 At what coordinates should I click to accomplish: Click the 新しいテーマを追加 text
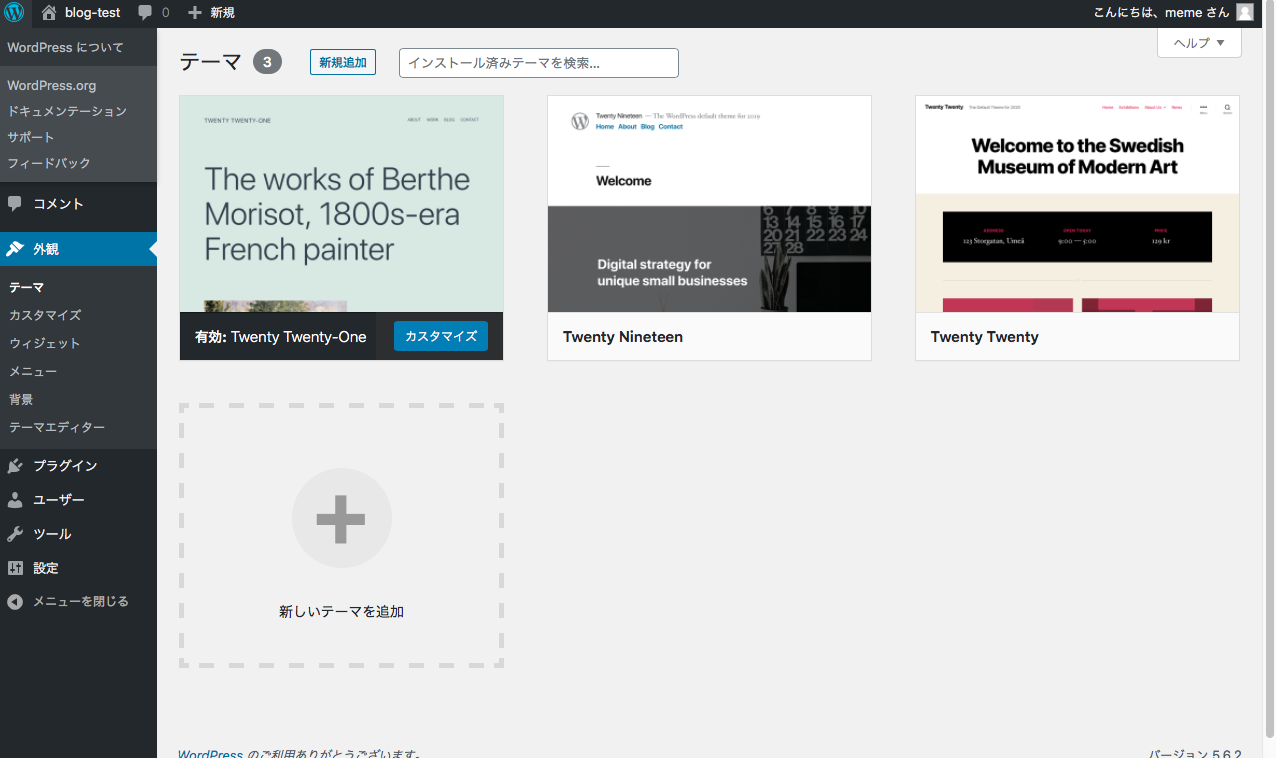pyautogui.click(x=341, y=611)
